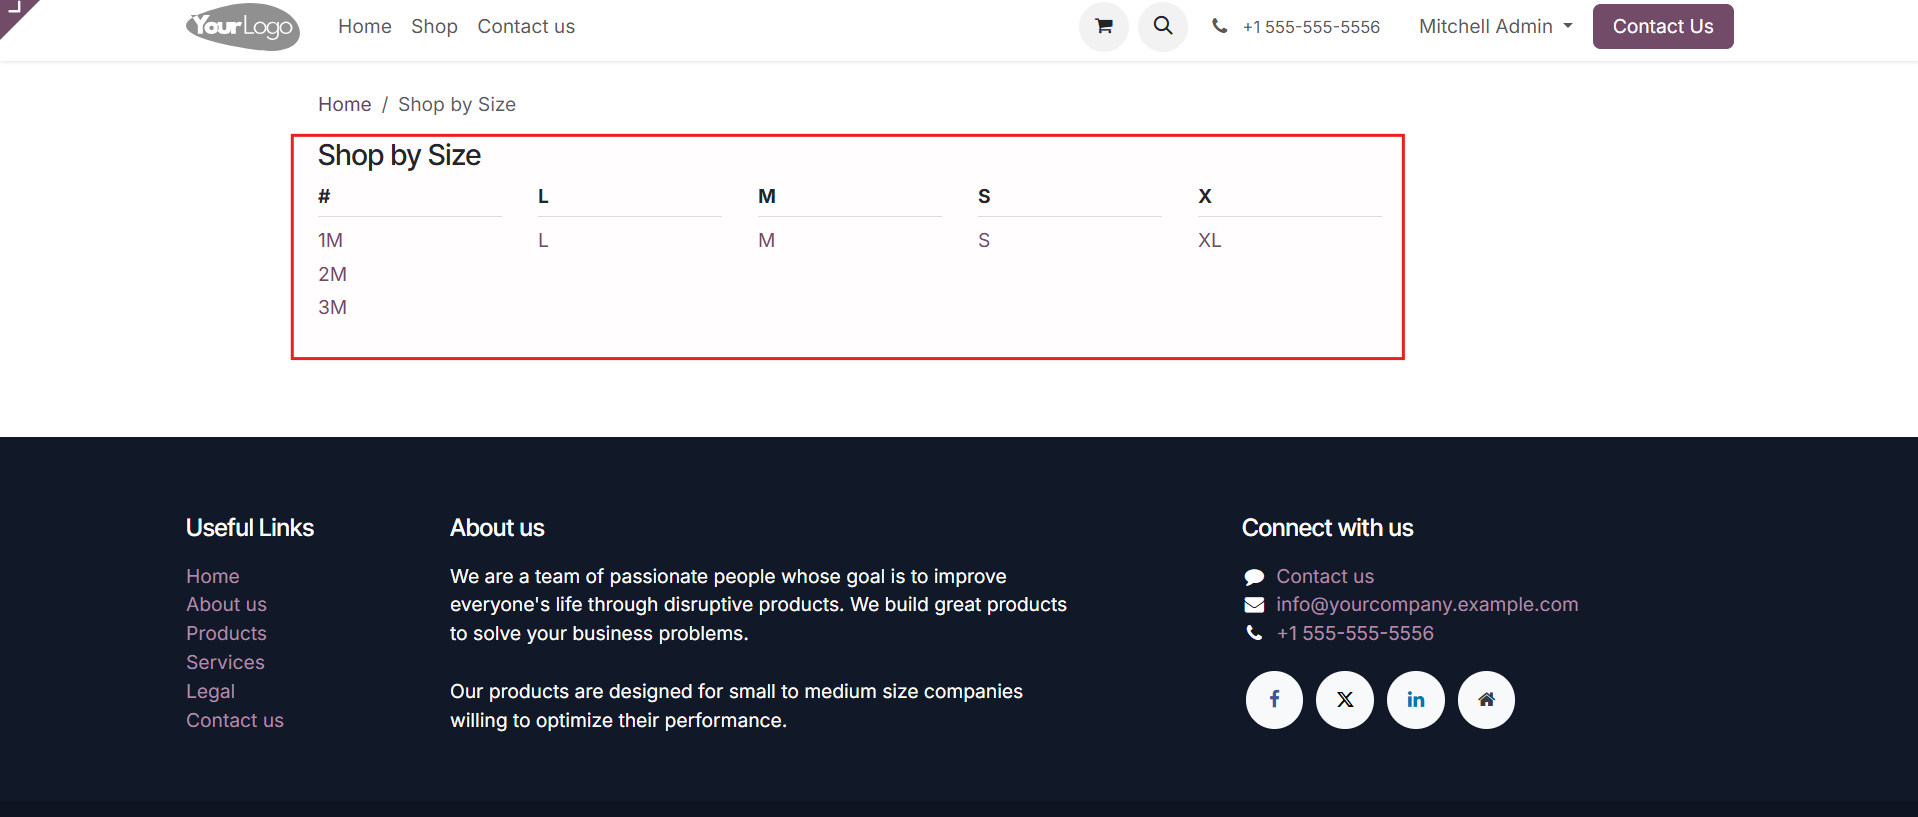This screenshot has width=1918, height=817.
Task: Click the search magnifier icon
Action: pos(1162,26)
